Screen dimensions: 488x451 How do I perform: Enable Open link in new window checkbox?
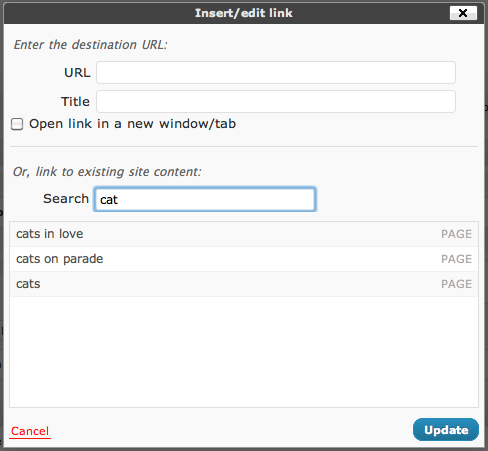point(17,124)
